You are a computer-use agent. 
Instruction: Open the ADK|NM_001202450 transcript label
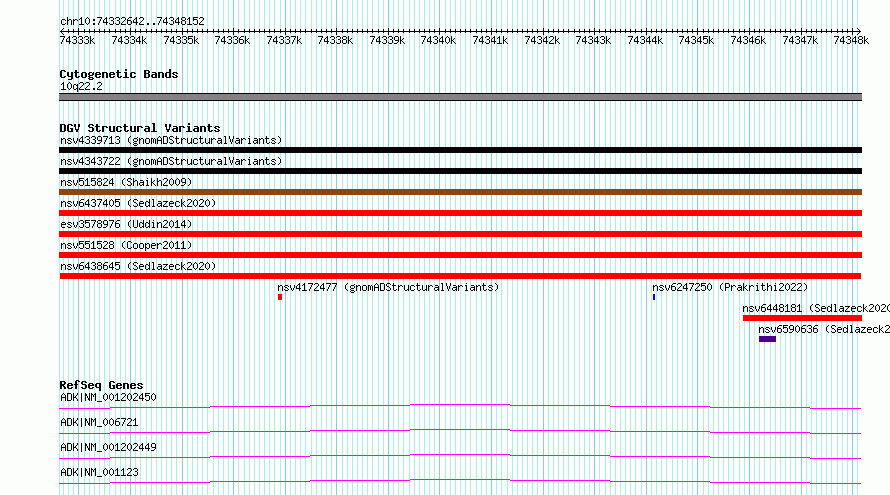tap(108, 397)
